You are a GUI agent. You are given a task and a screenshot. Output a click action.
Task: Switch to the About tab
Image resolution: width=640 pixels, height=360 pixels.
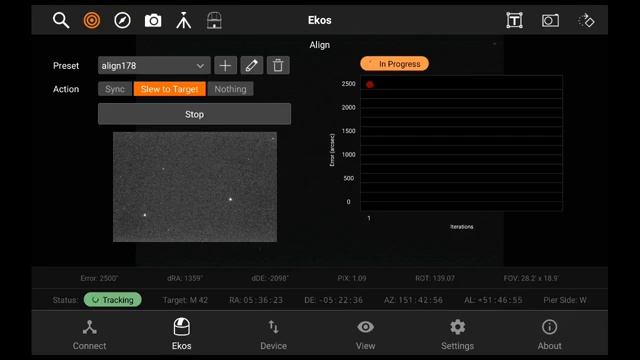[549, 335]
